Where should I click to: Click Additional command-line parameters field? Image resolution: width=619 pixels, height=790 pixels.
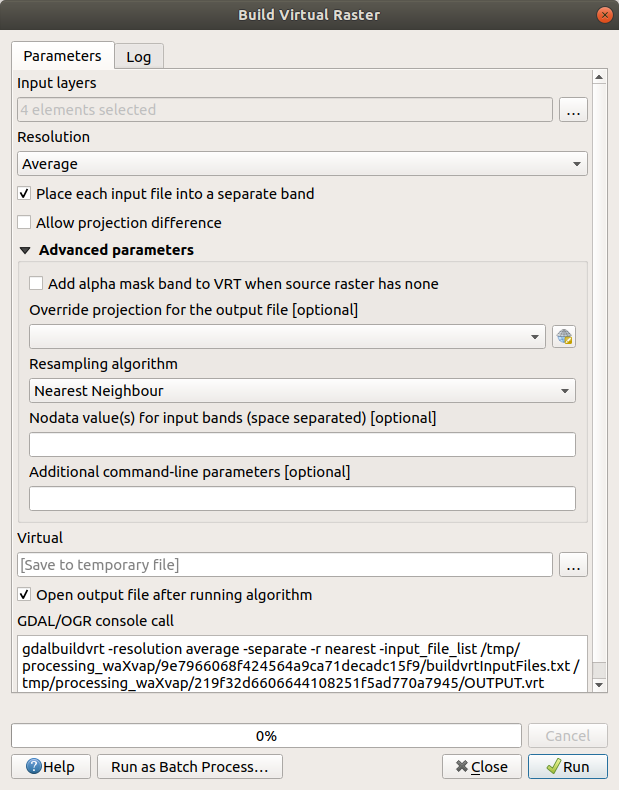click(x=302, y=499)
